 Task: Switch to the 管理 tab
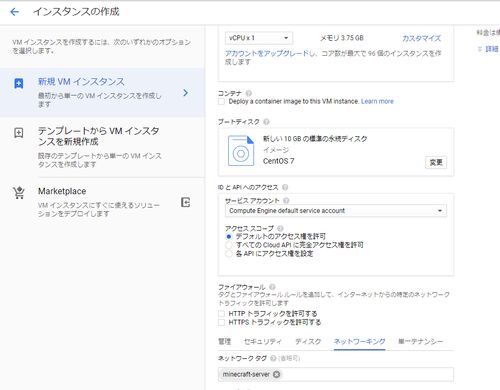225,341
